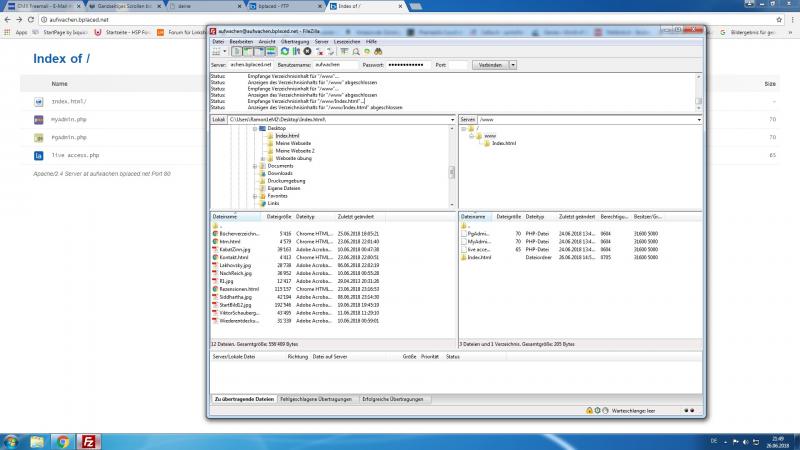This screenshot has width=800, height=450.
Task: Open the Verbinden quick-connect history dropdown arrow
Action: pos(513,64)
